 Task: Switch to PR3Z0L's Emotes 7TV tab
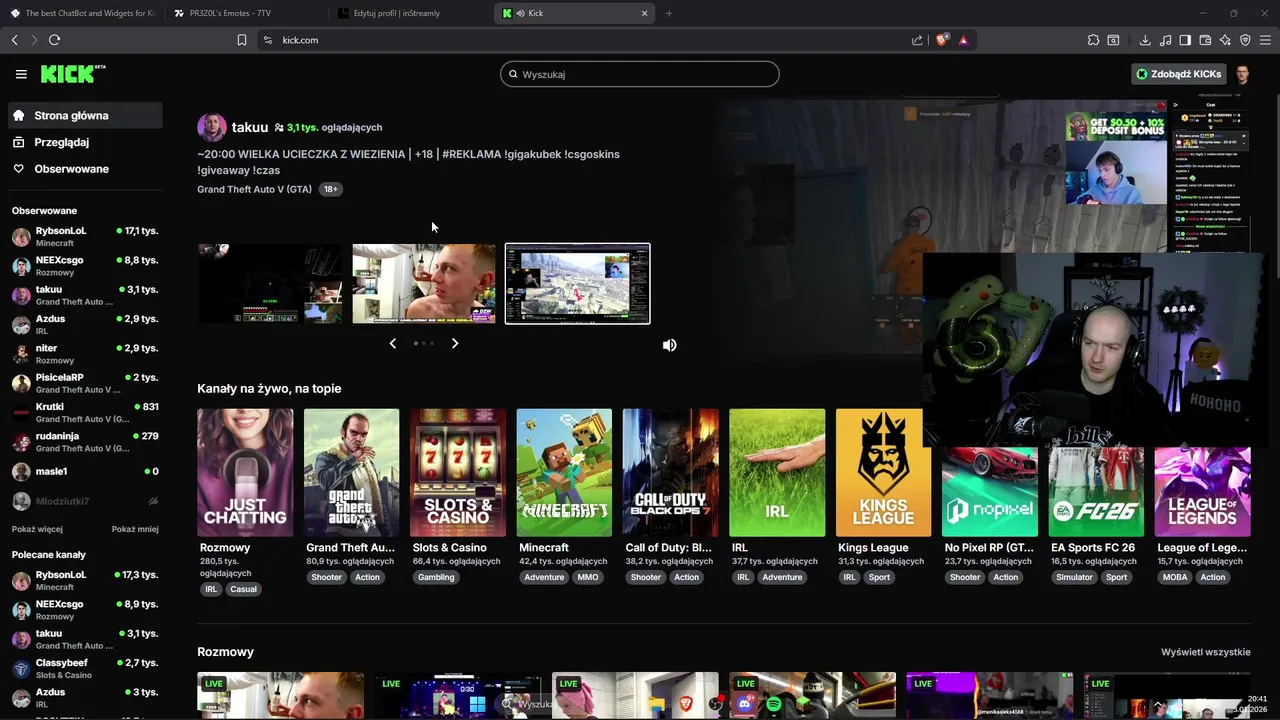coord(245,13)
